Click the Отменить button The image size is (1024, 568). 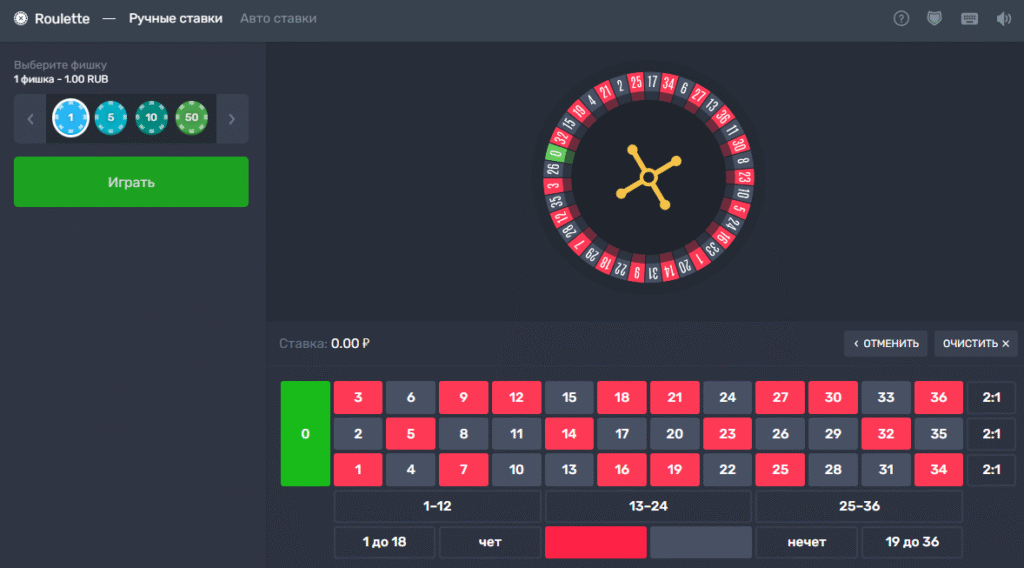pyautogui.click(x=885, y=343)
